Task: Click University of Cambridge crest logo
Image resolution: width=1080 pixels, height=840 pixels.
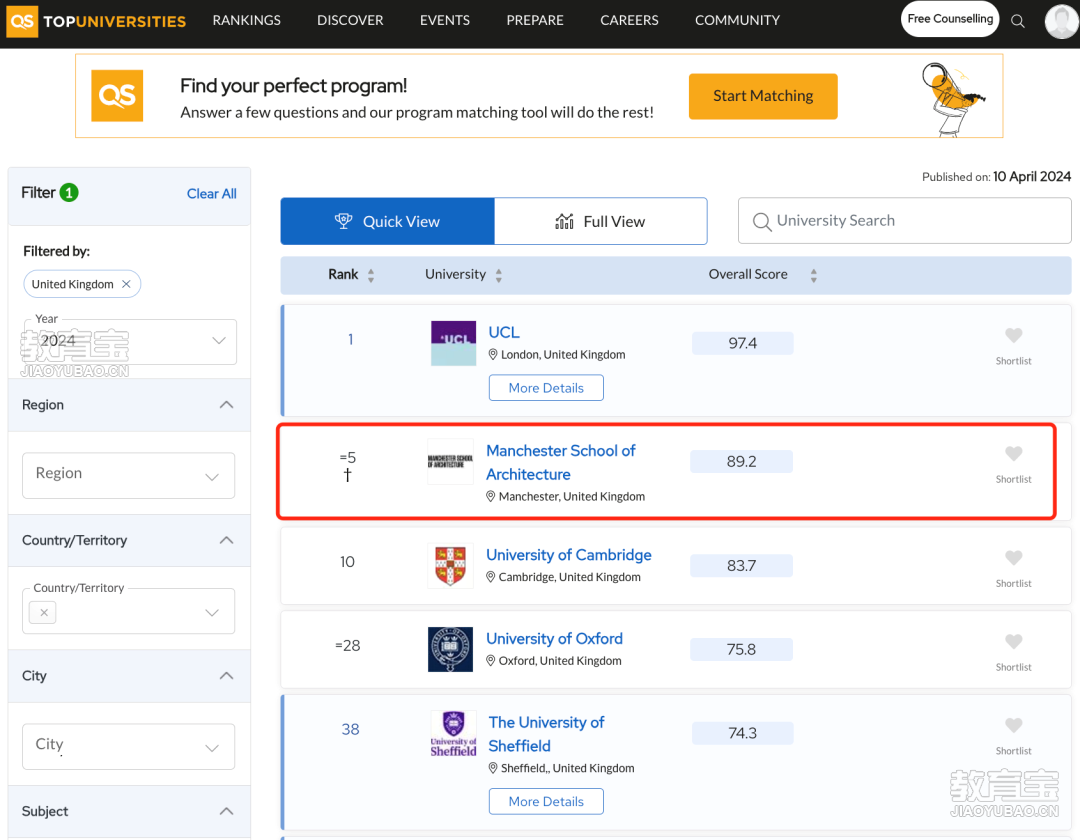Action: tap(450, 566)
